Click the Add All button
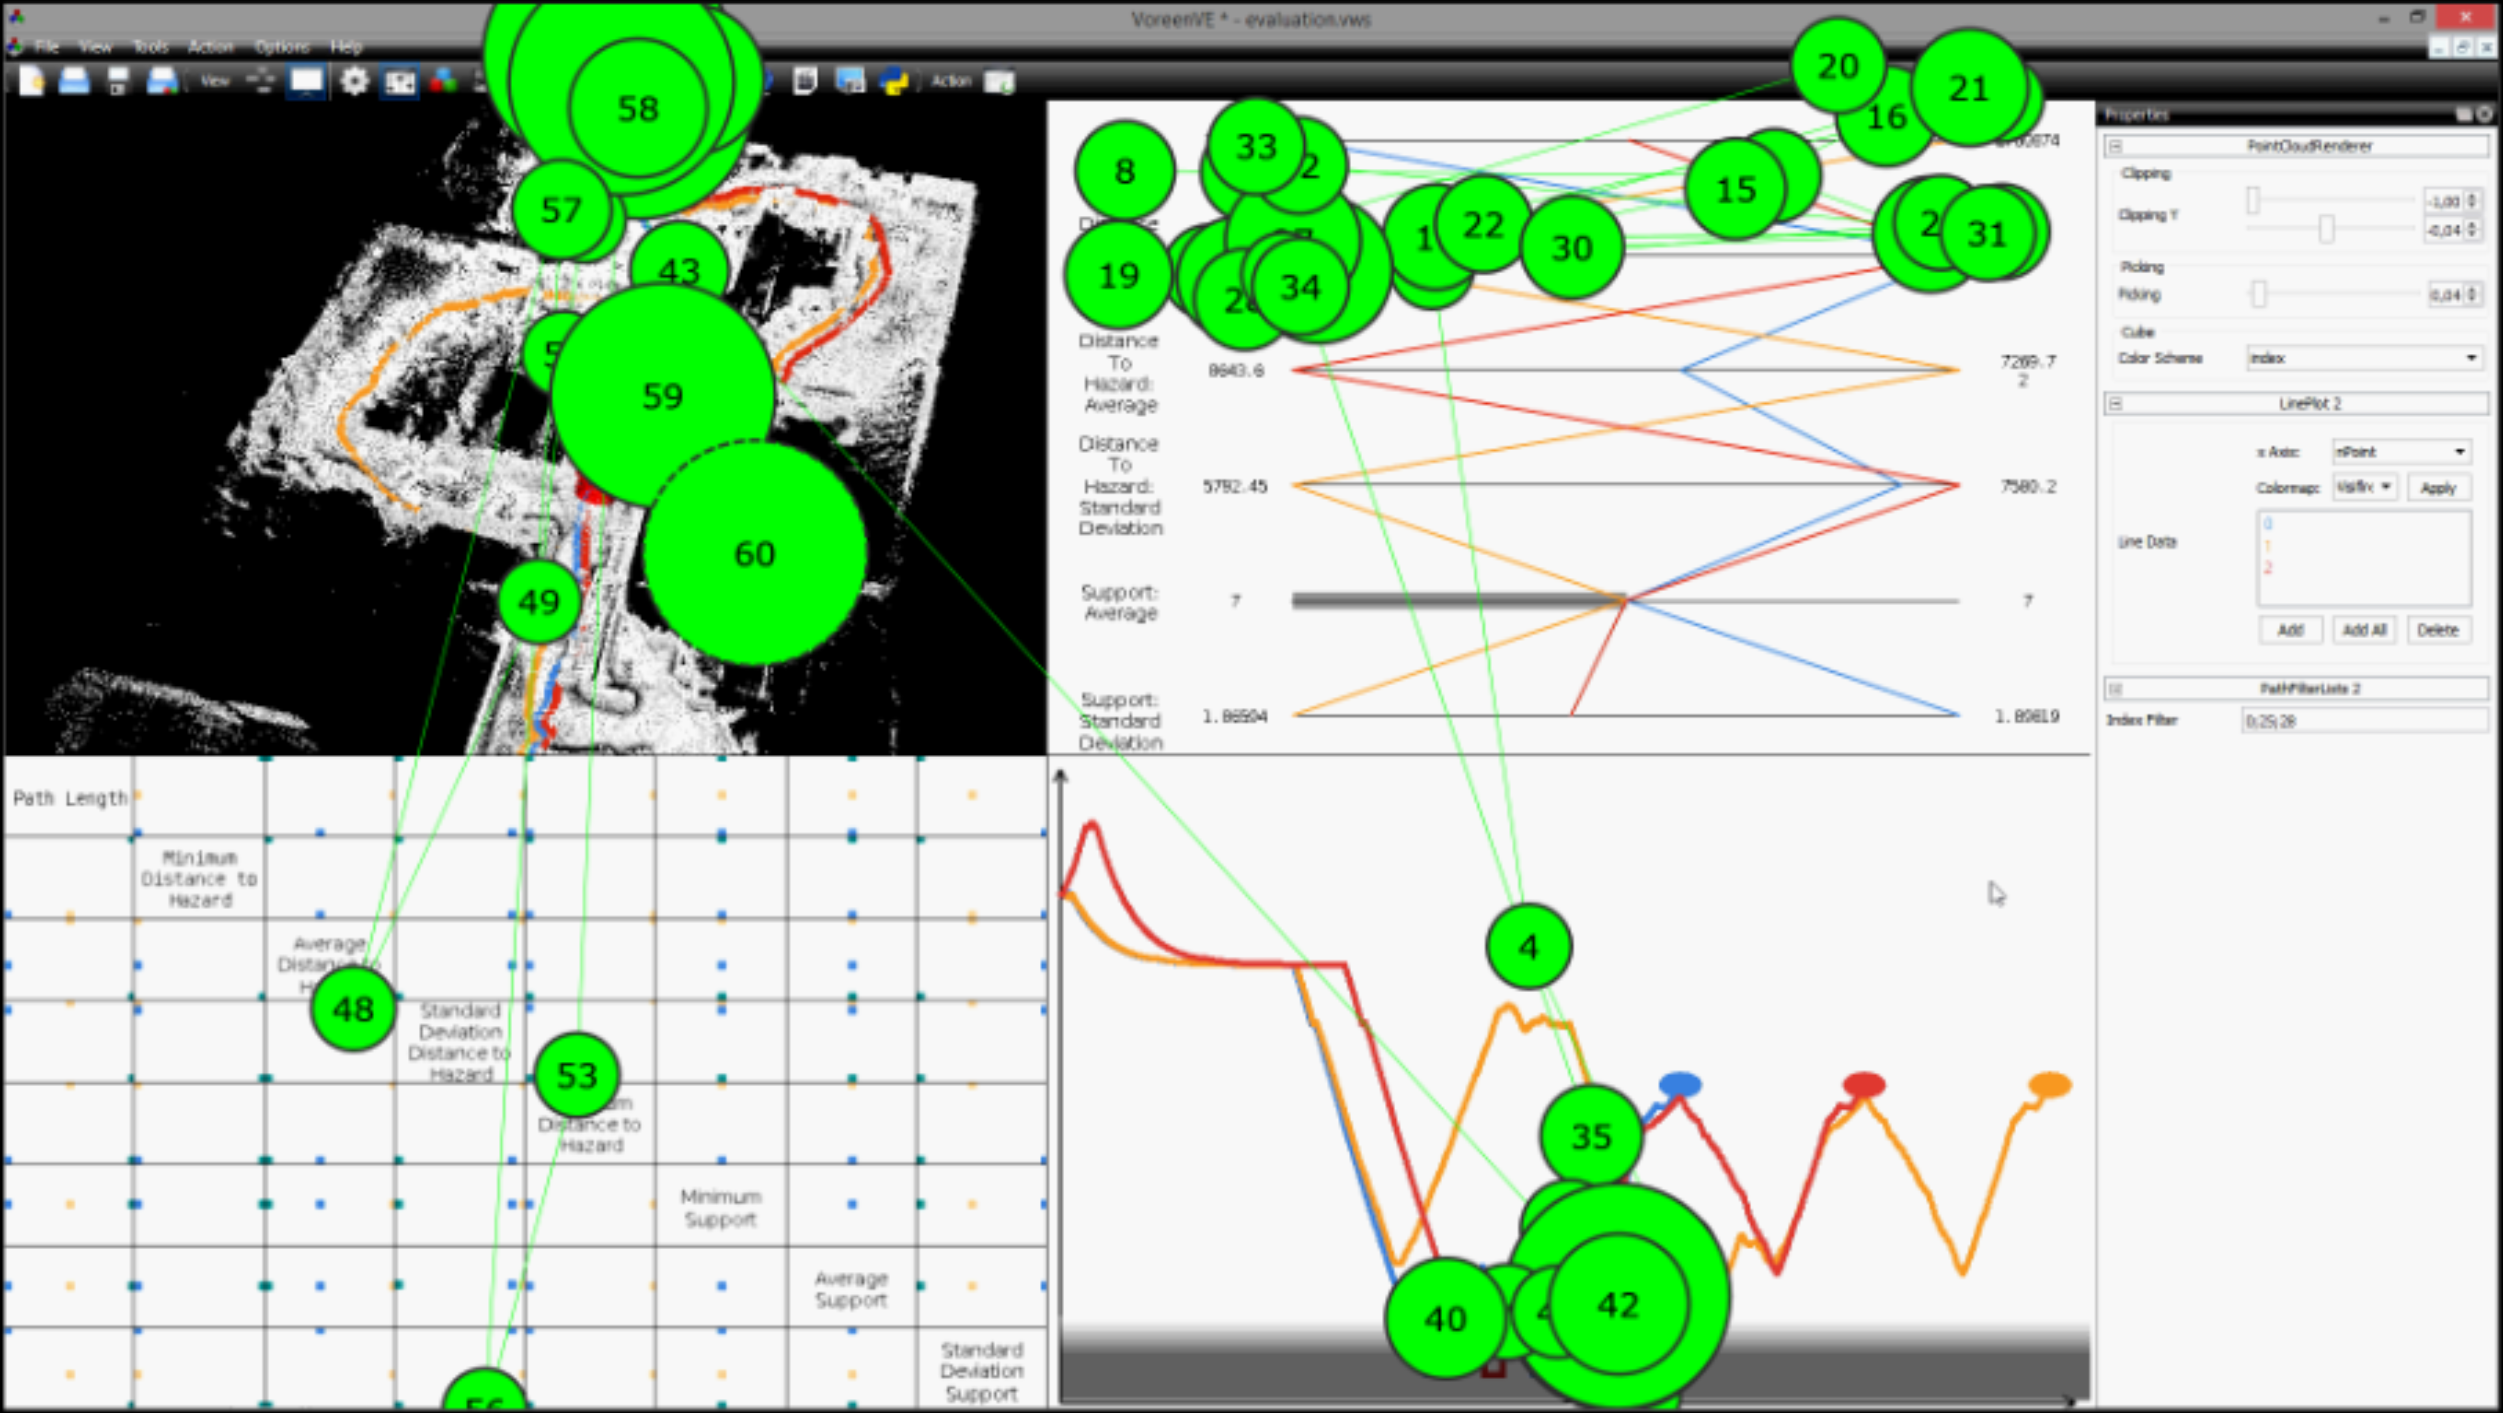This screenshot has height=1413, width=2503. coord(2365,630)
